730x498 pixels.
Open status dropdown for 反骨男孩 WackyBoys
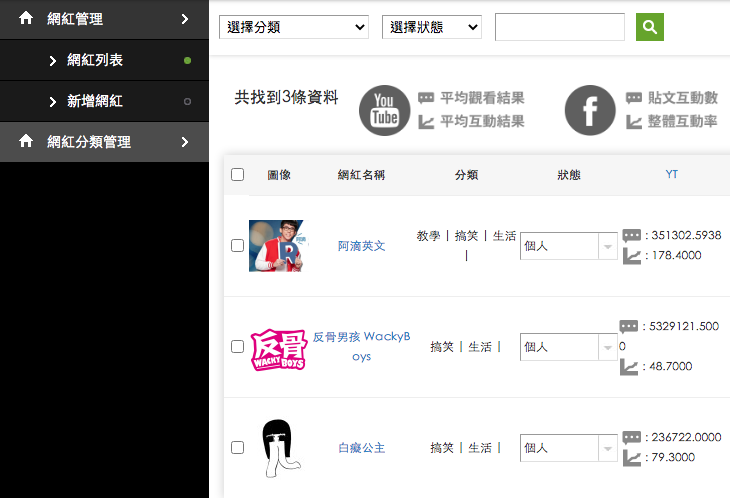pyautogui.click(x=569, y=347)
